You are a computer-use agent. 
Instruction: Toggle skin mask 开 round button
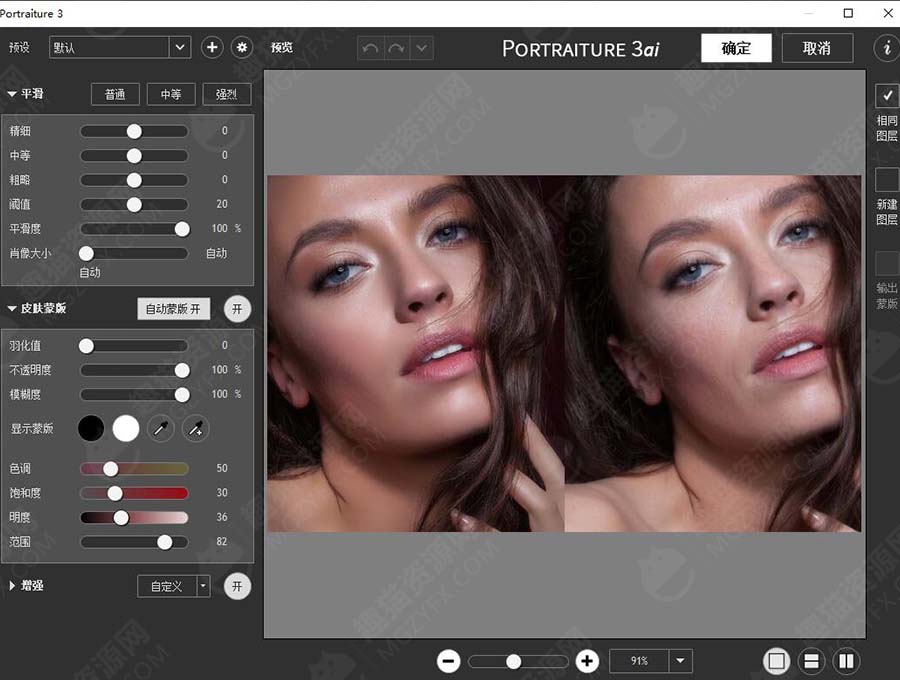(x=237, y=309)
